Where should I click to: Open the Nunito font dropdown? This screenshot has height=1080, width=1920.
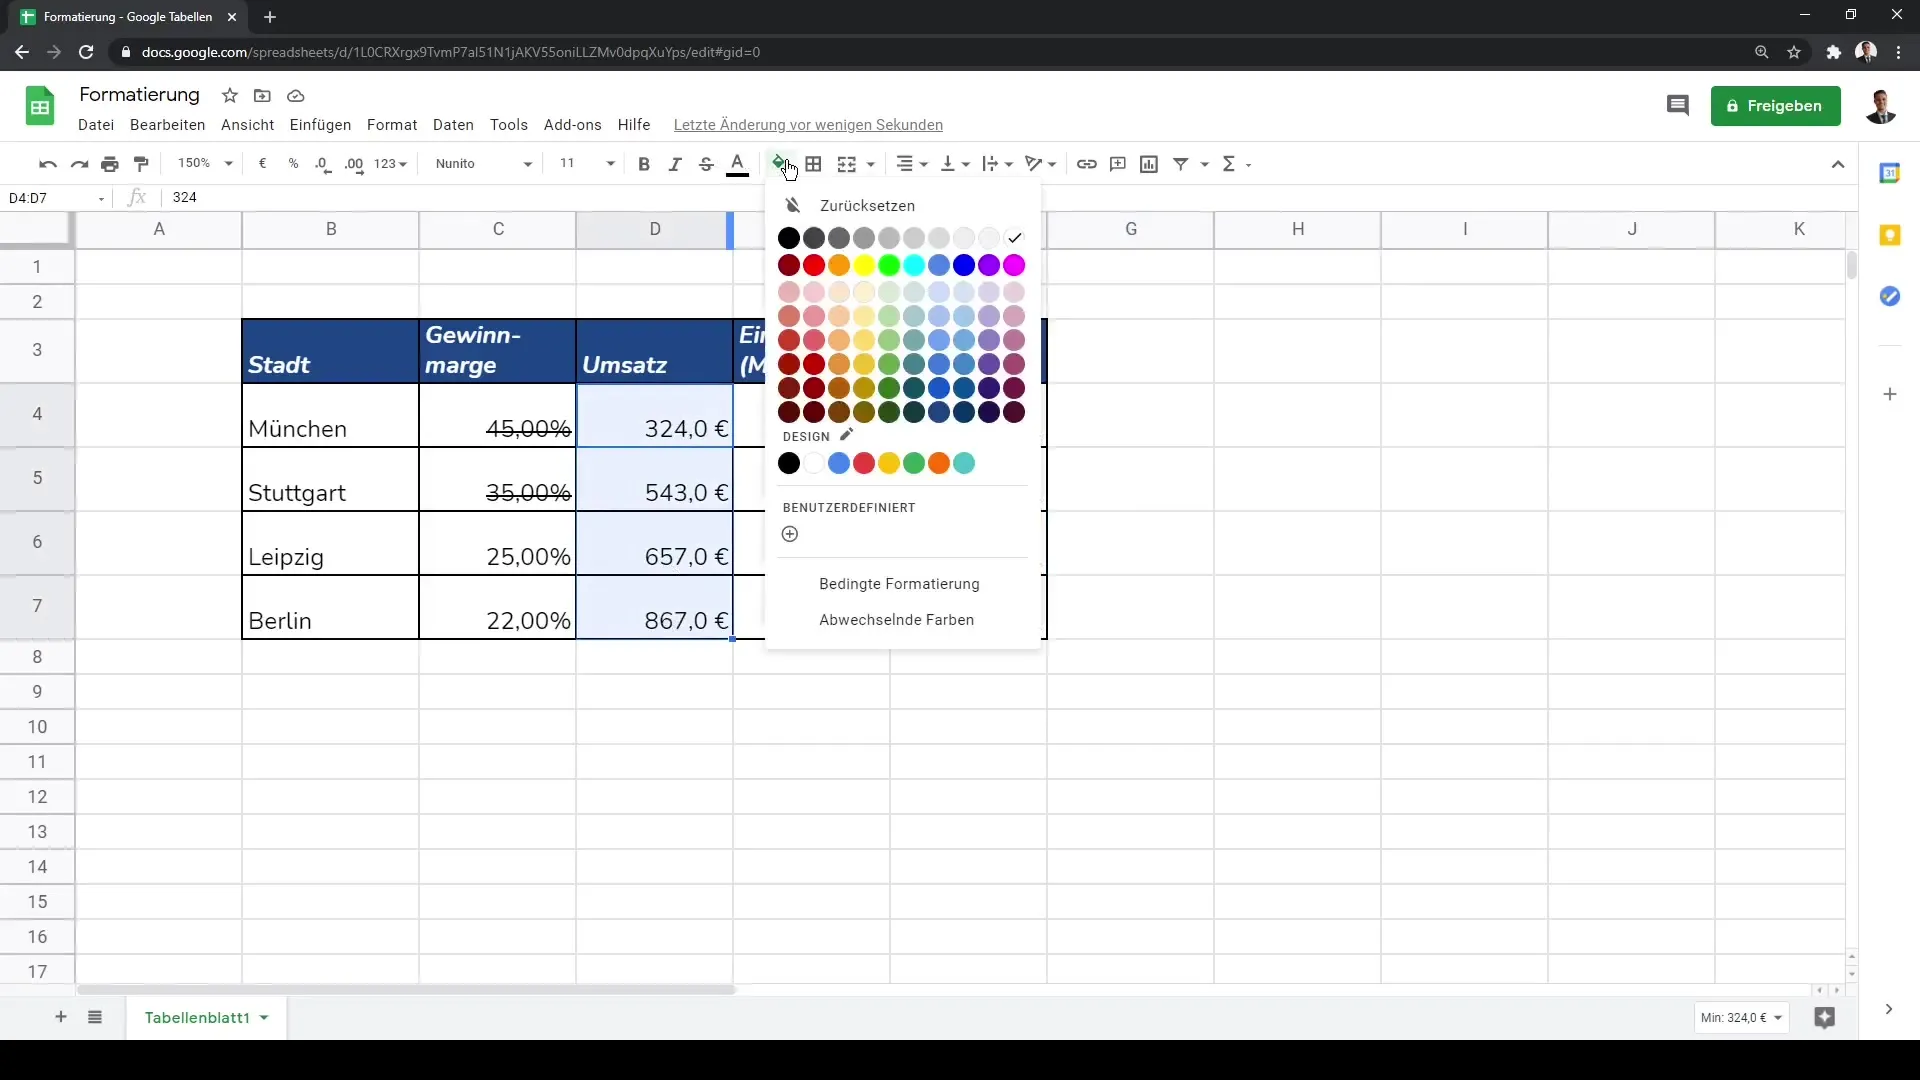pos(483,164)
